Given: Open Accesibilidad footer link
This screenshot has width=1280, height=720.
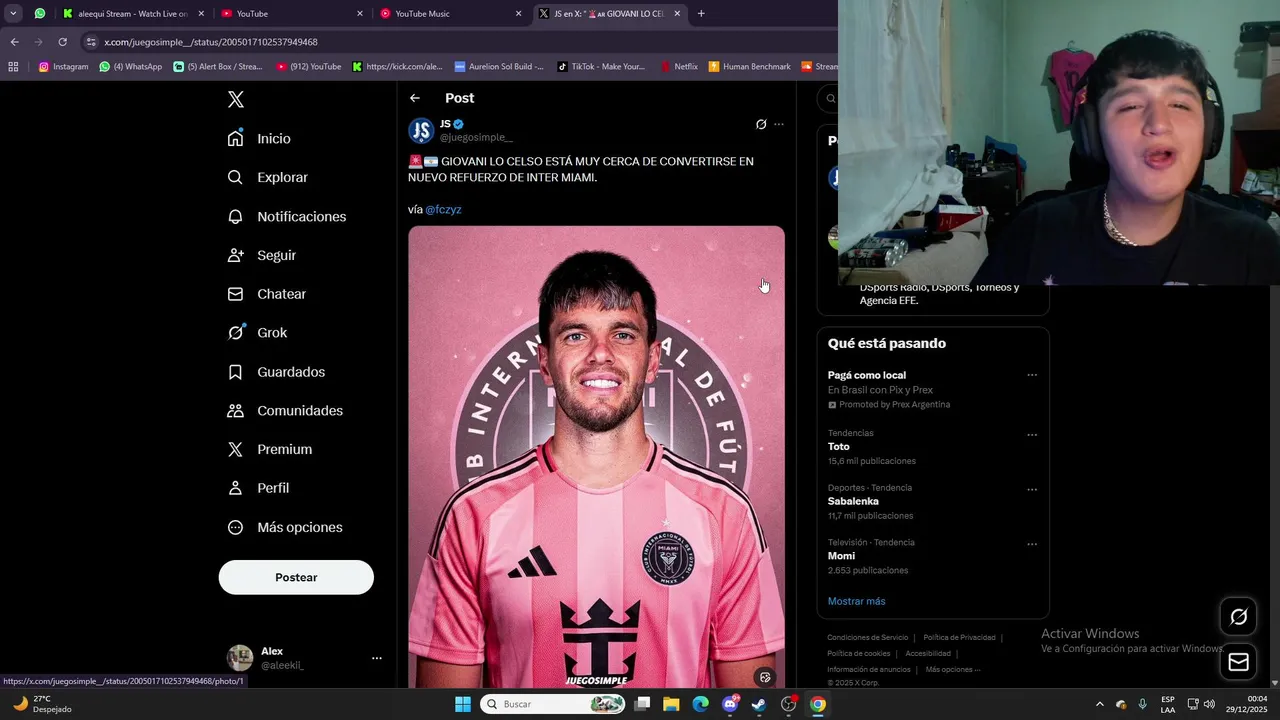Looking at the screenshot, I should point(928,653).
